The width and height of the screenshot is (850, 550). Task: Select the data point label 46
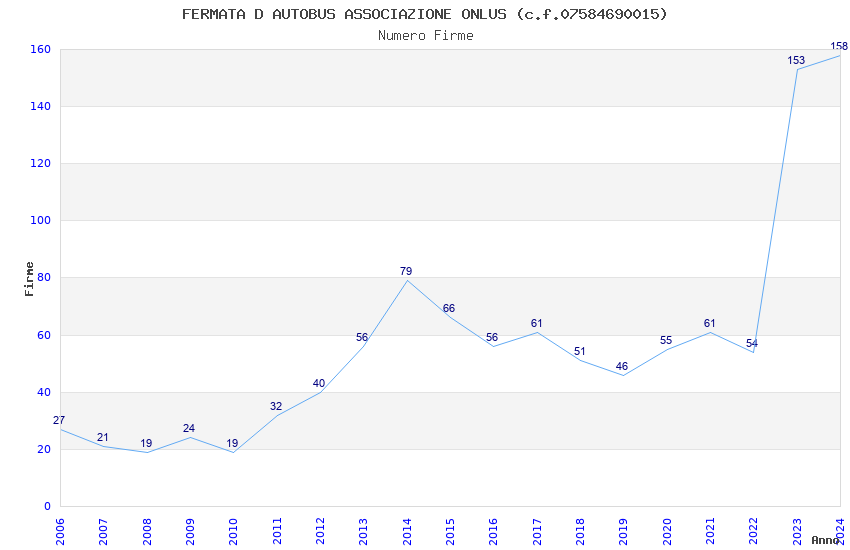[622, 366]
